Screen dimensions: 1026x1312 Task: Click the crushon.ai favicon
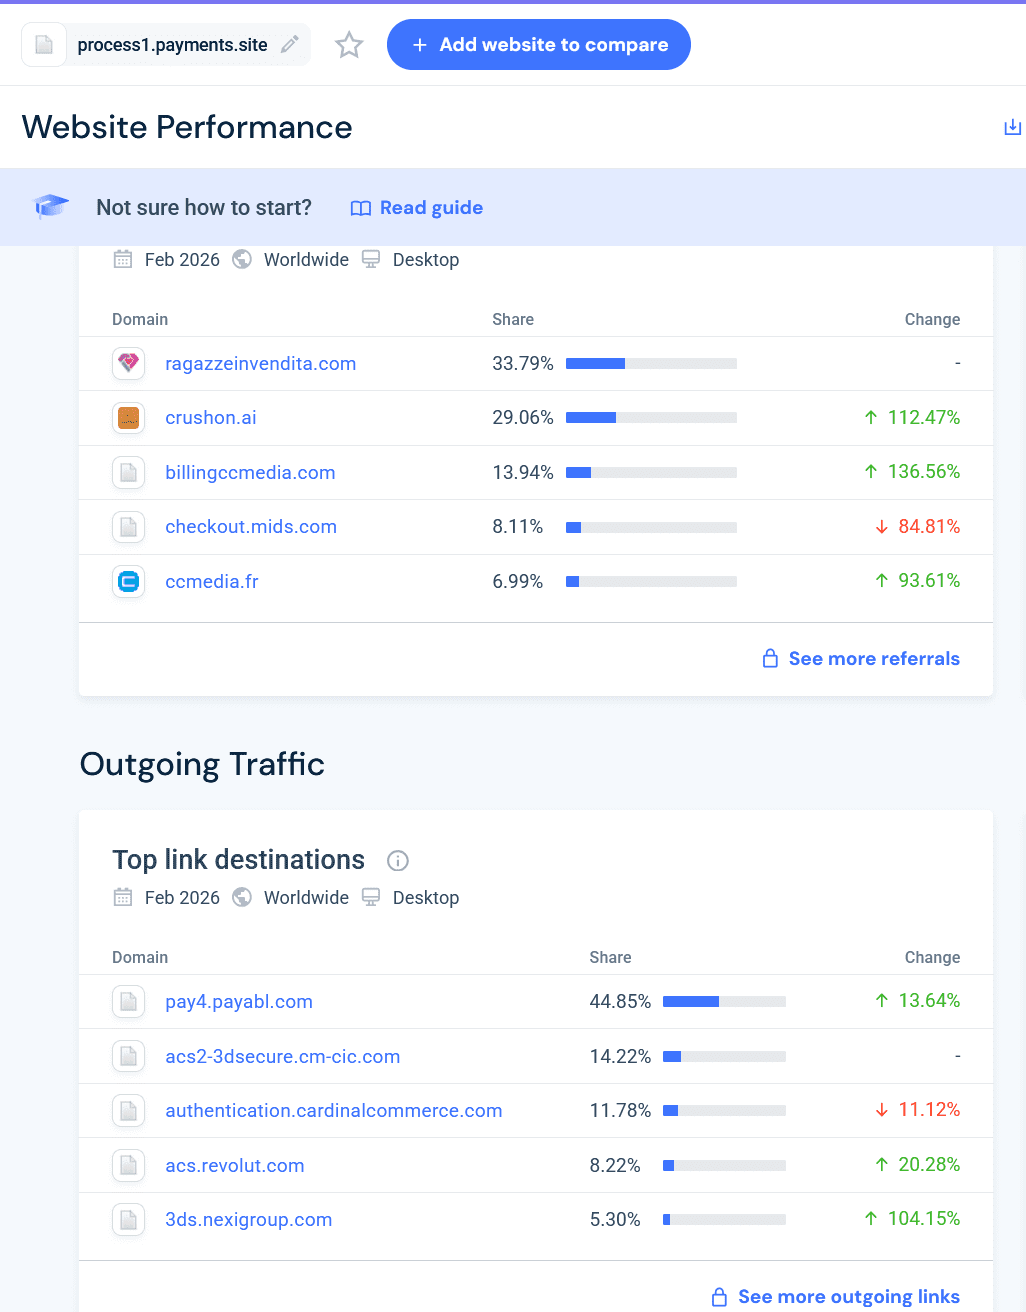click(x=128, y=418)
